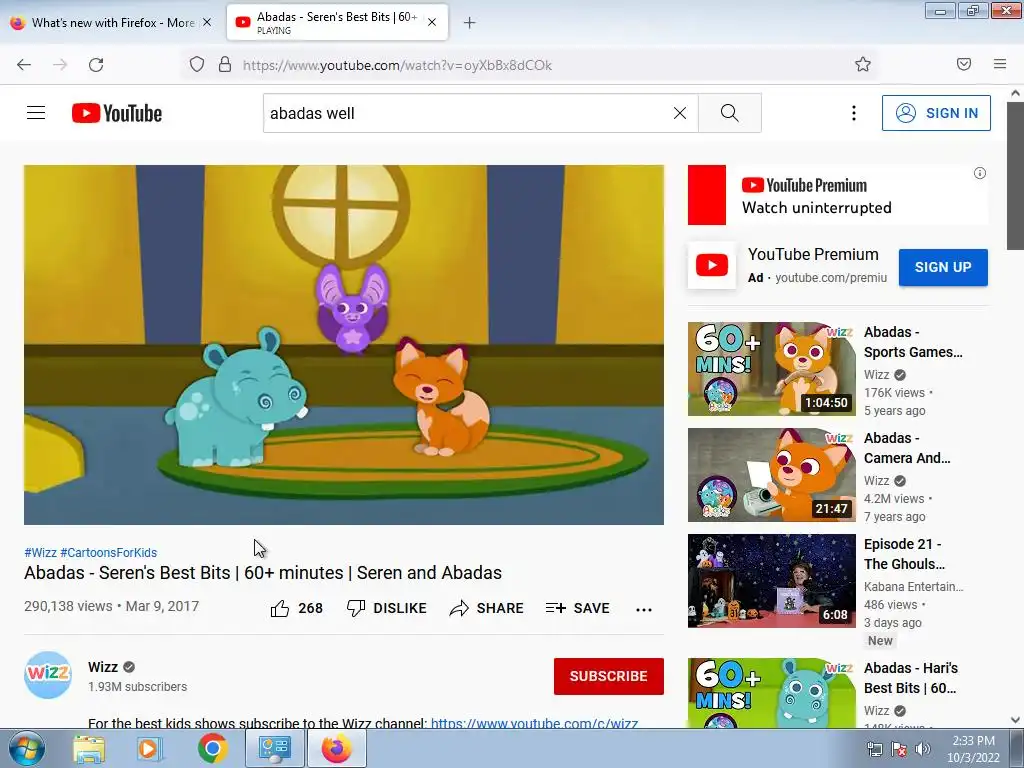The height and width of the screenshot is (768, 1024).
Task: Click the video player area
Action: pos(344,345)
